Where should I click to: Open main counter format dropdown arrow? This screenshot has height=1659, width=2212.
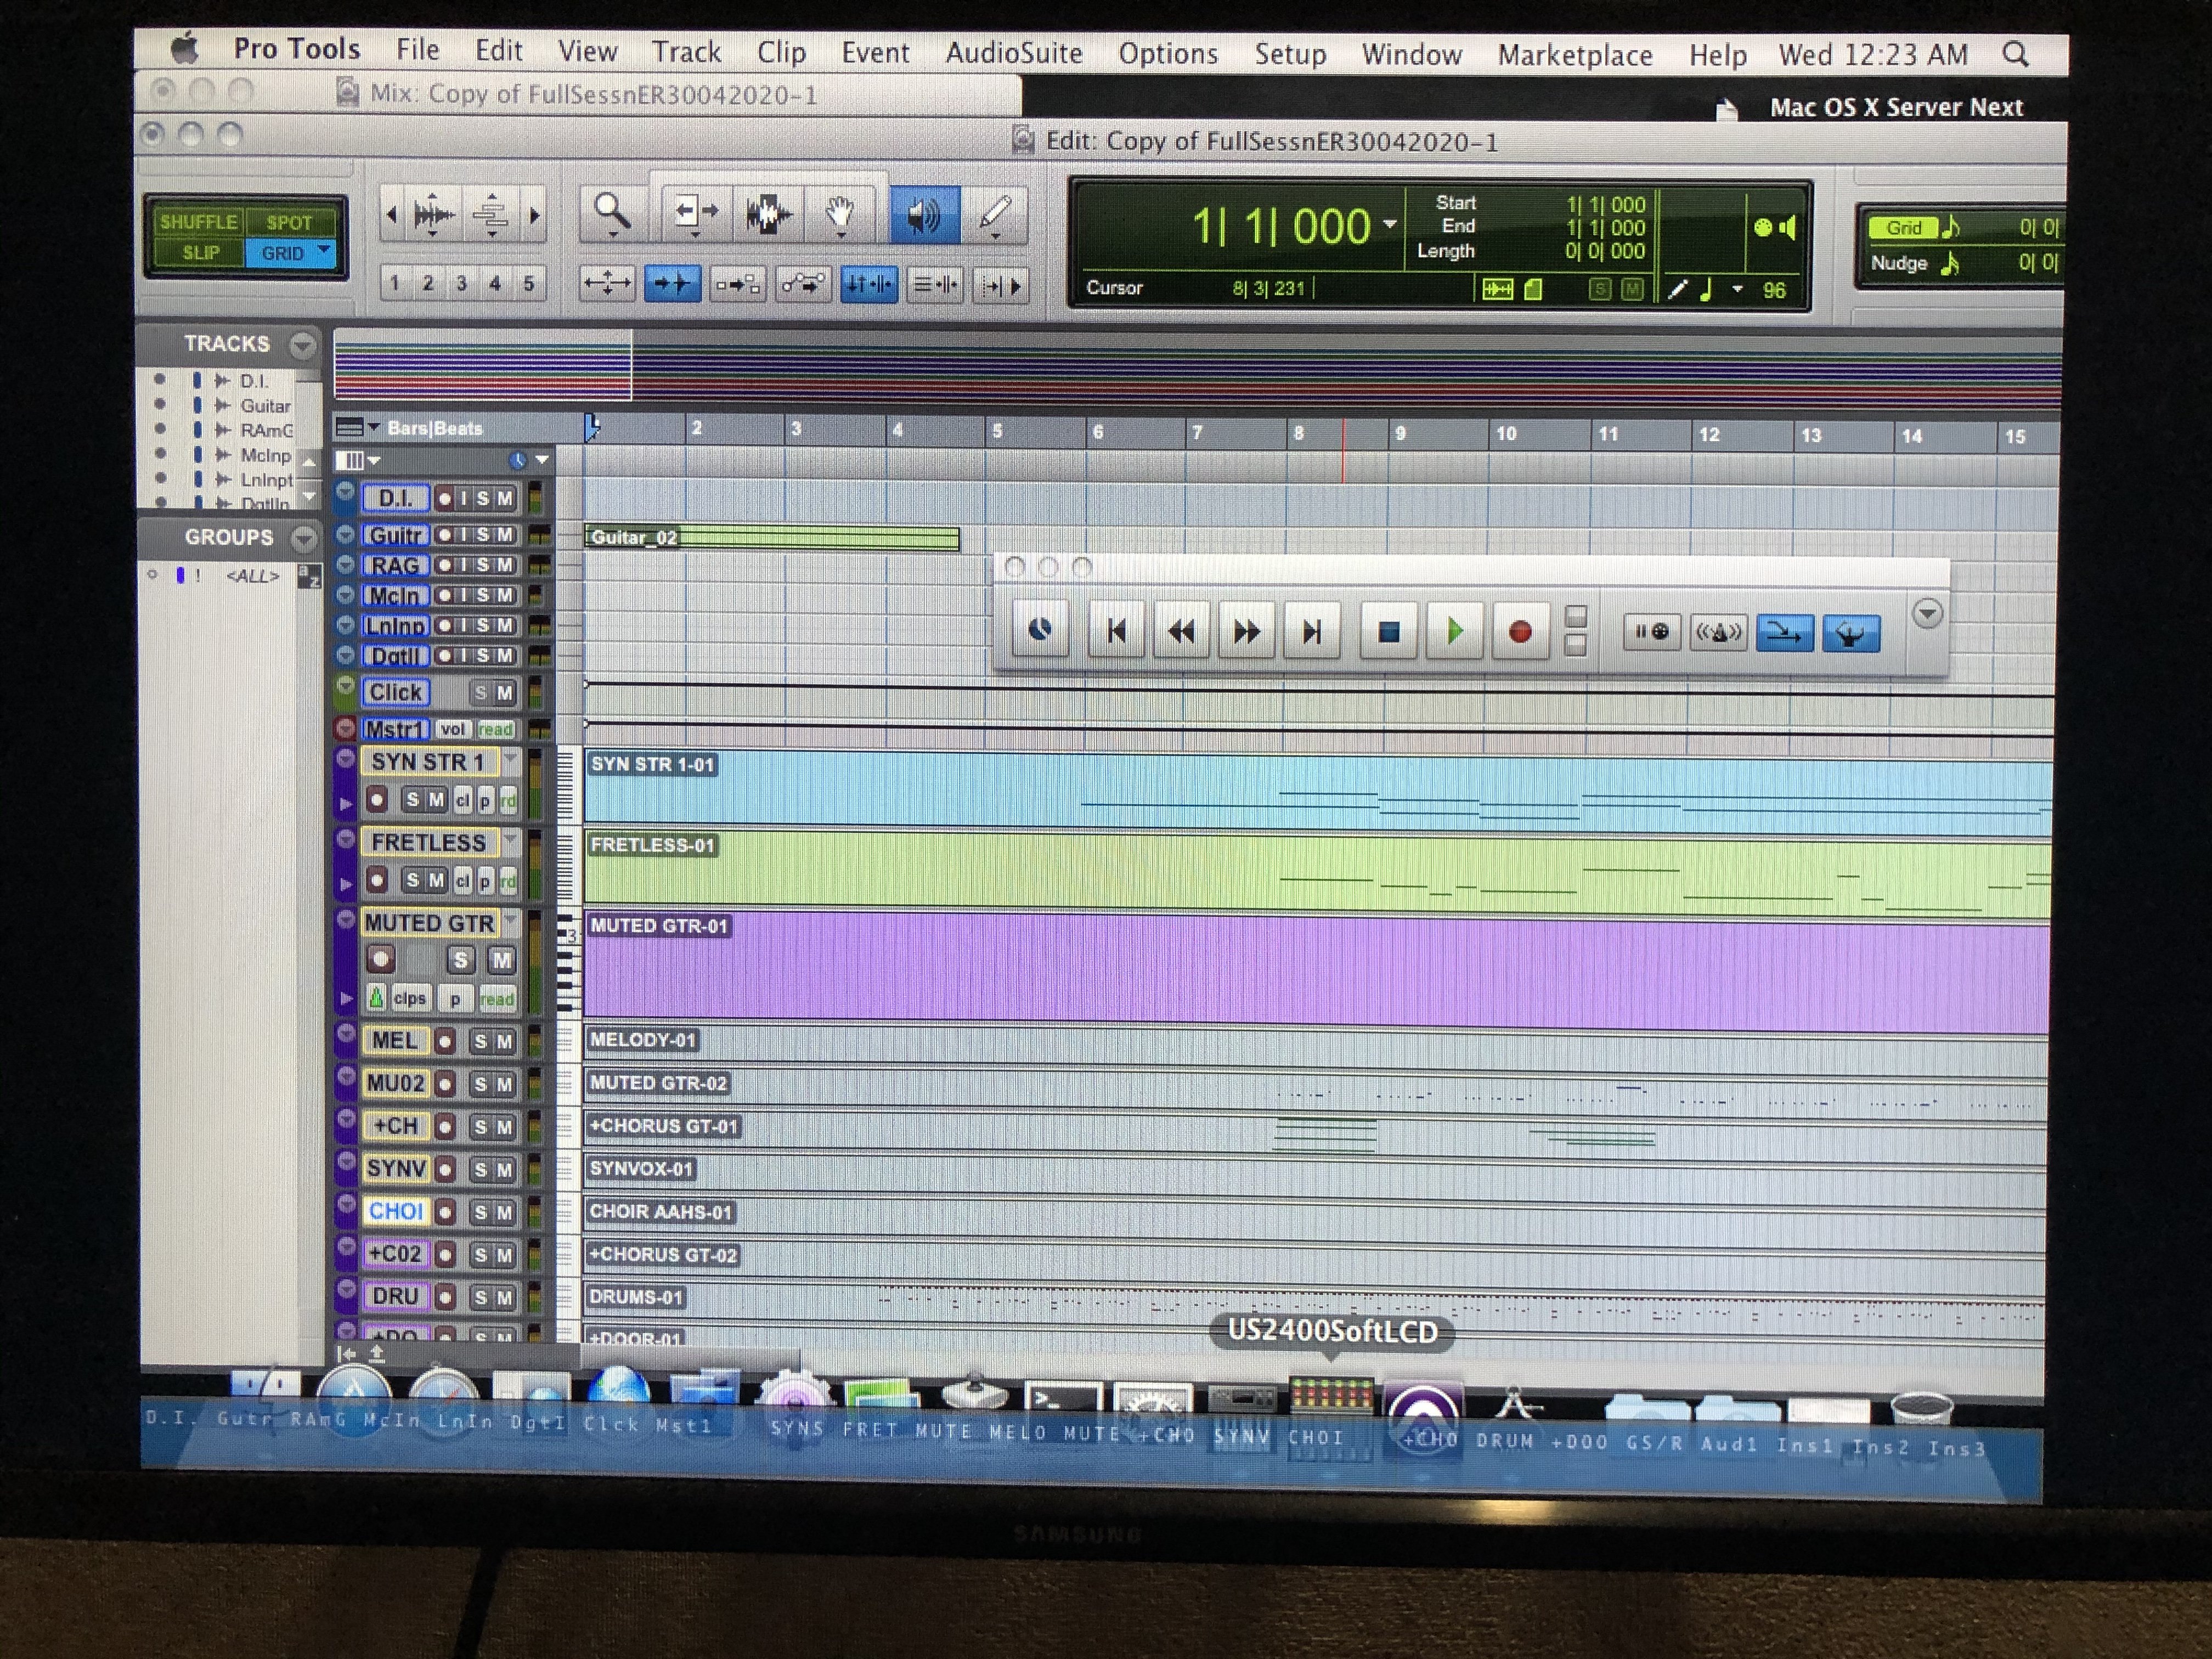coord(1389,224)
